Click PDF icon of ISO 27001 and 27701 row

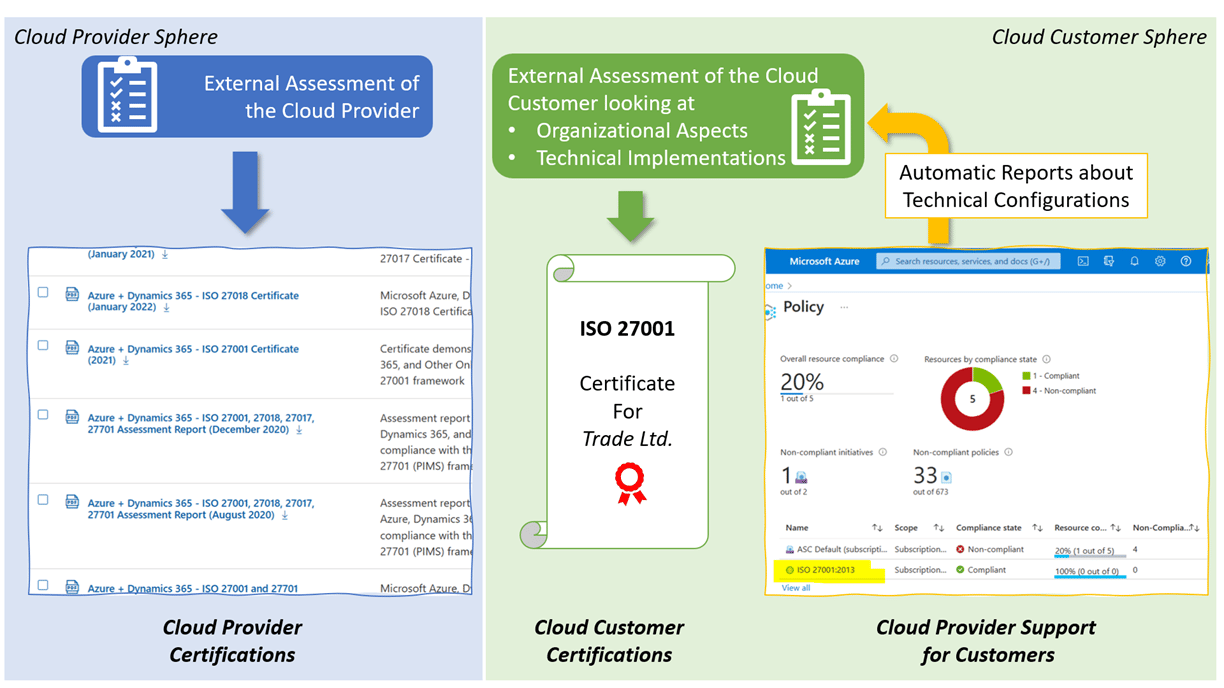pos(72,588)
